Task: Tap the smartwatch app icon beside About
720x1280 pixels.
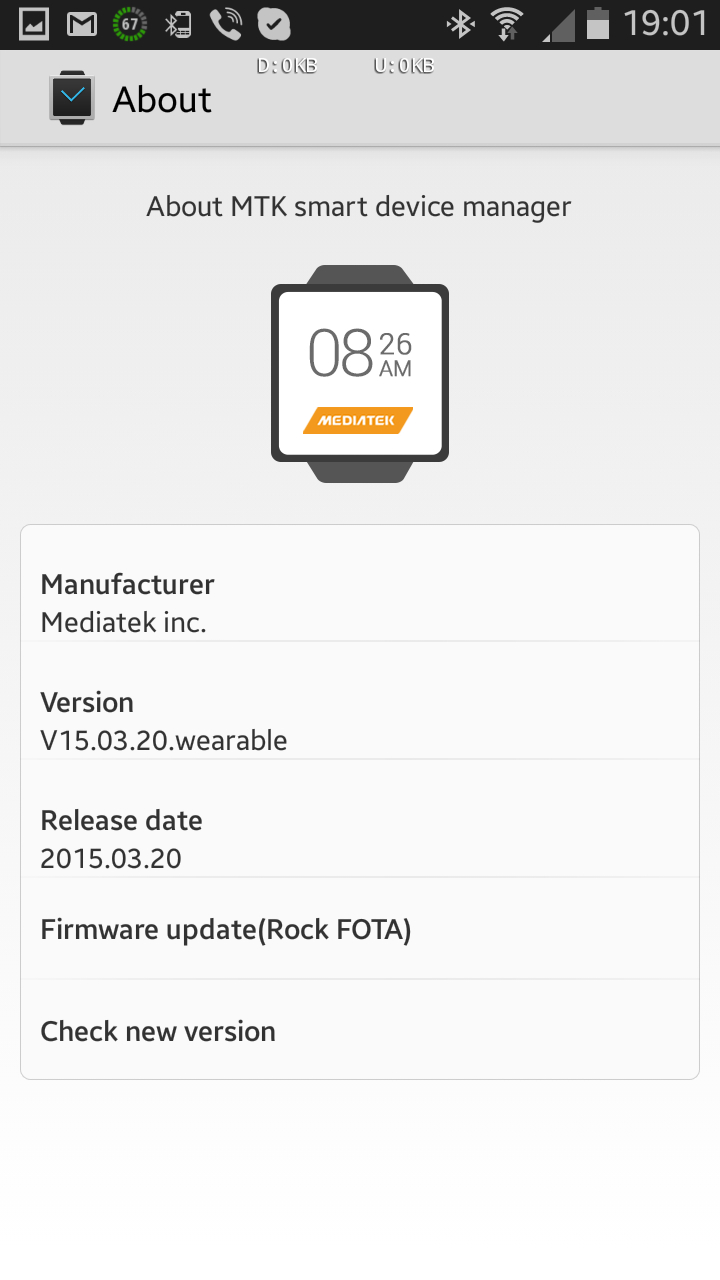Action: (72, 100)
